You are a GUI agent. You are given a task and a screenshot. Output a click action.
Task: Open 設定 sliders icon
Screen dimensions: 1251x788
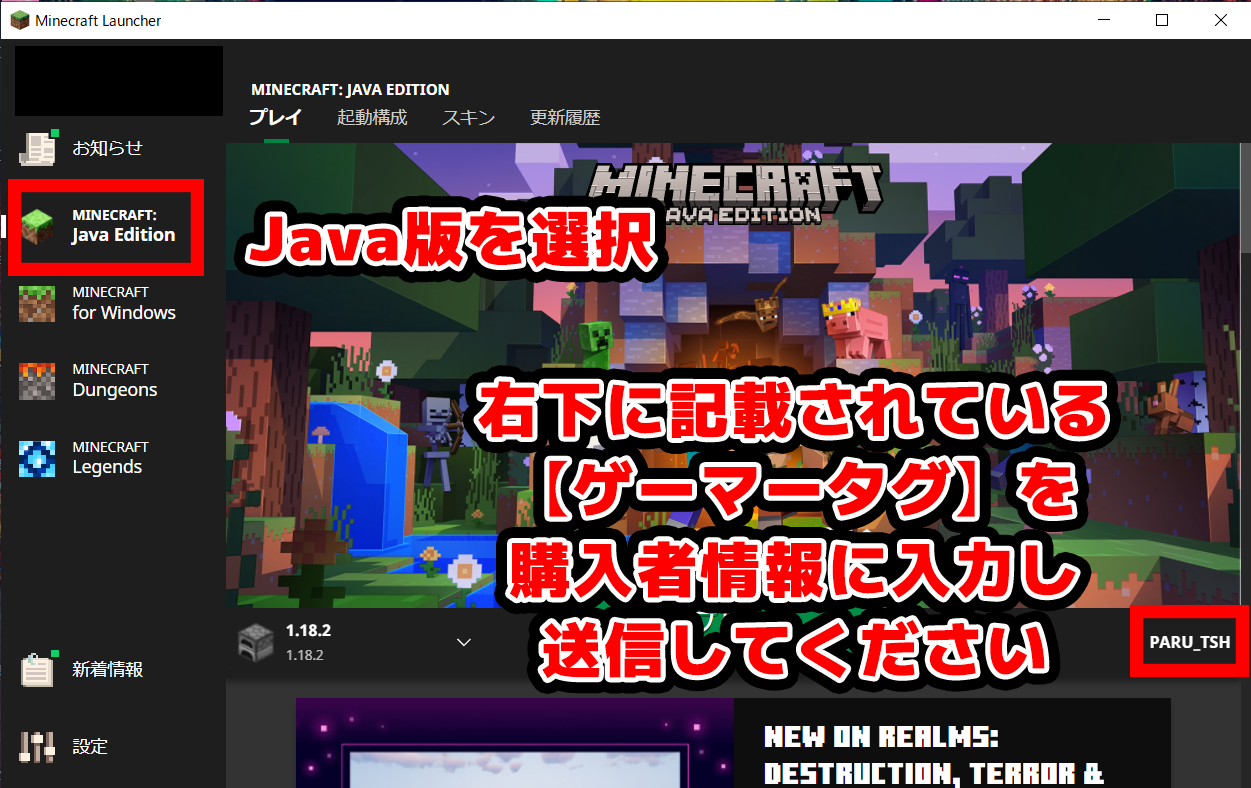(x=38, y=746)
